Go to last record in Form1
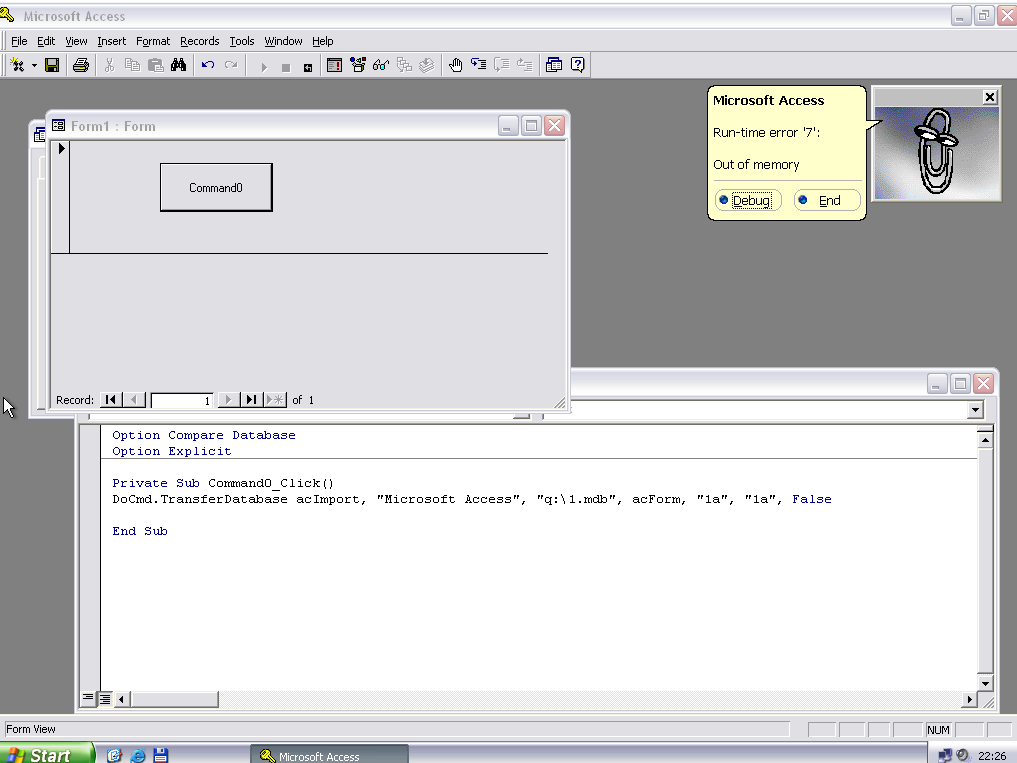This screenshot has height=763, width=1017. pyautogui.click(x=252, y=400)
